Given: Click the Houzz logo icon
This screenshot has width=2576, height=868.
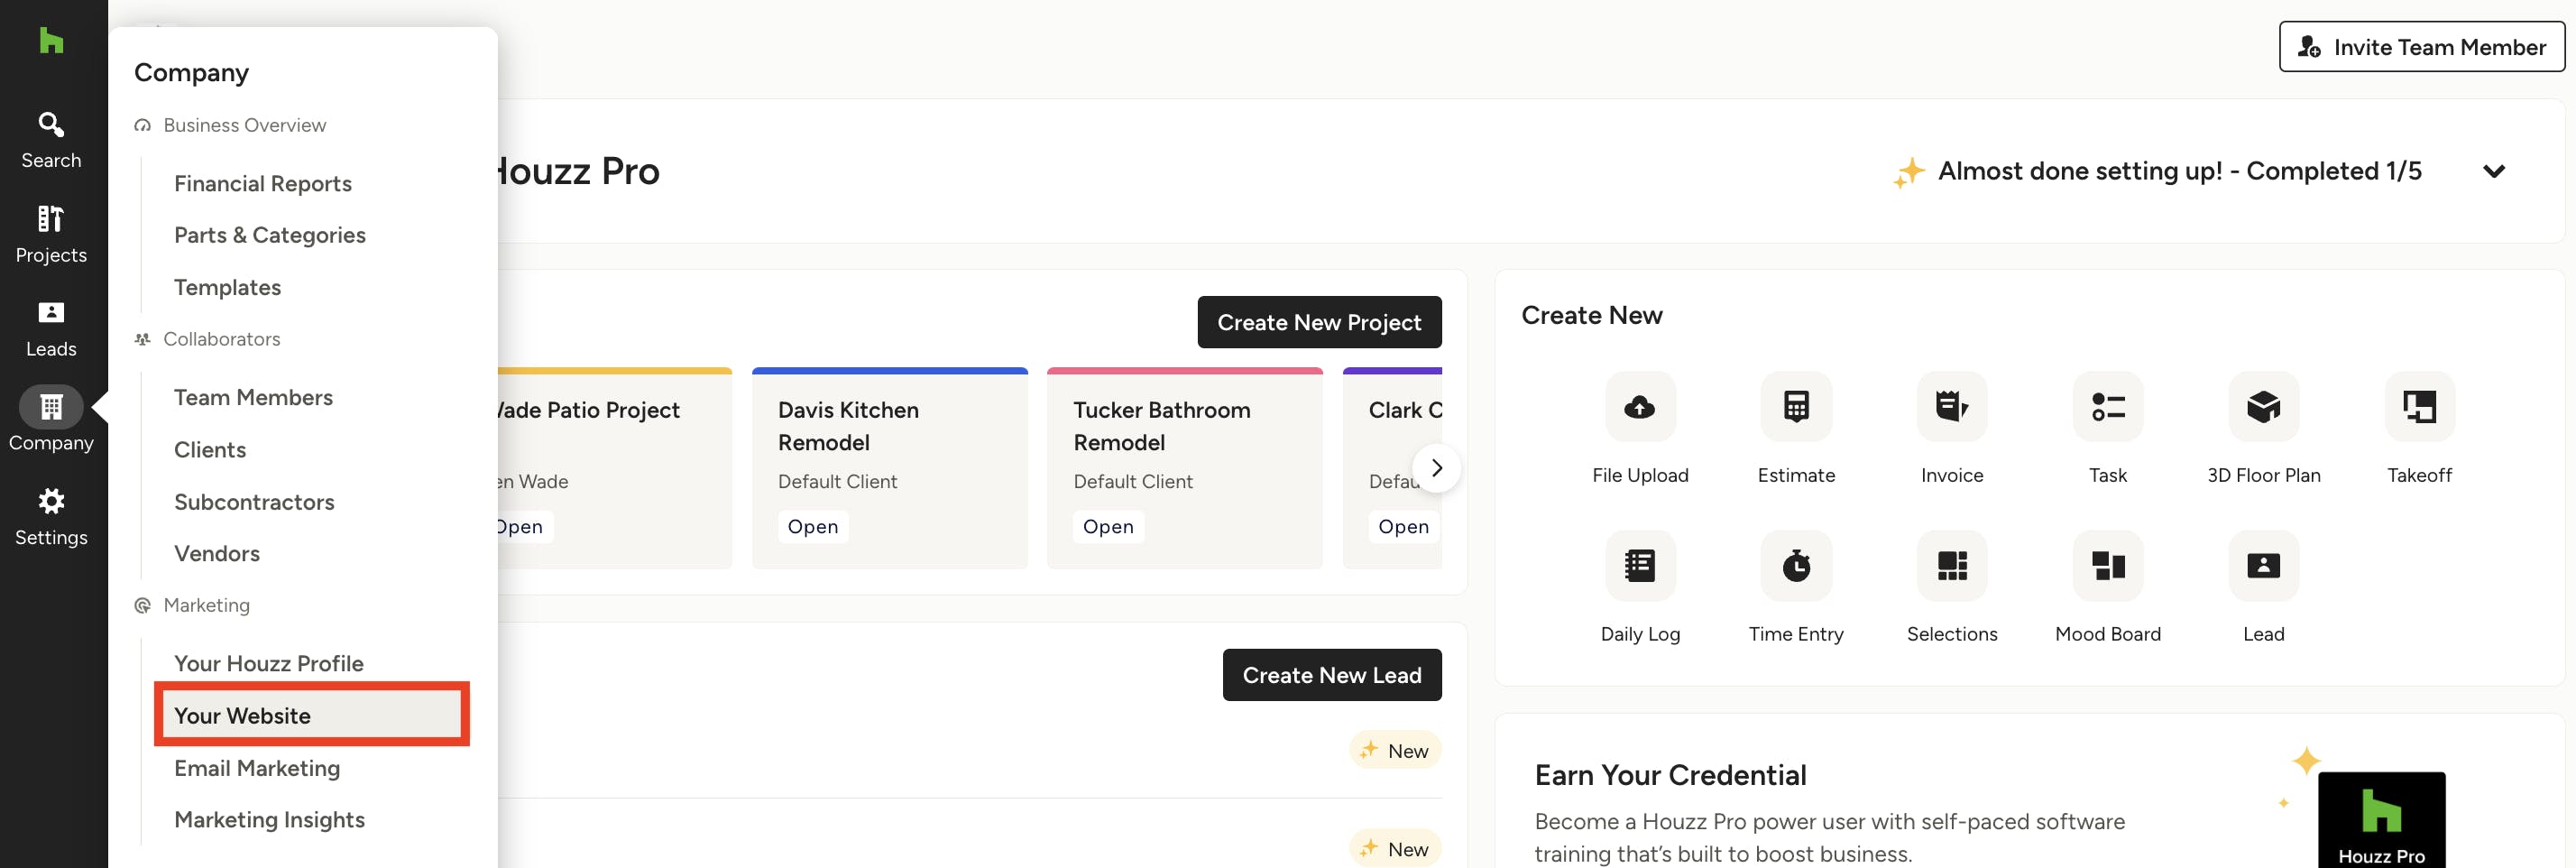Looking at the screenshot, I should 51,40.
